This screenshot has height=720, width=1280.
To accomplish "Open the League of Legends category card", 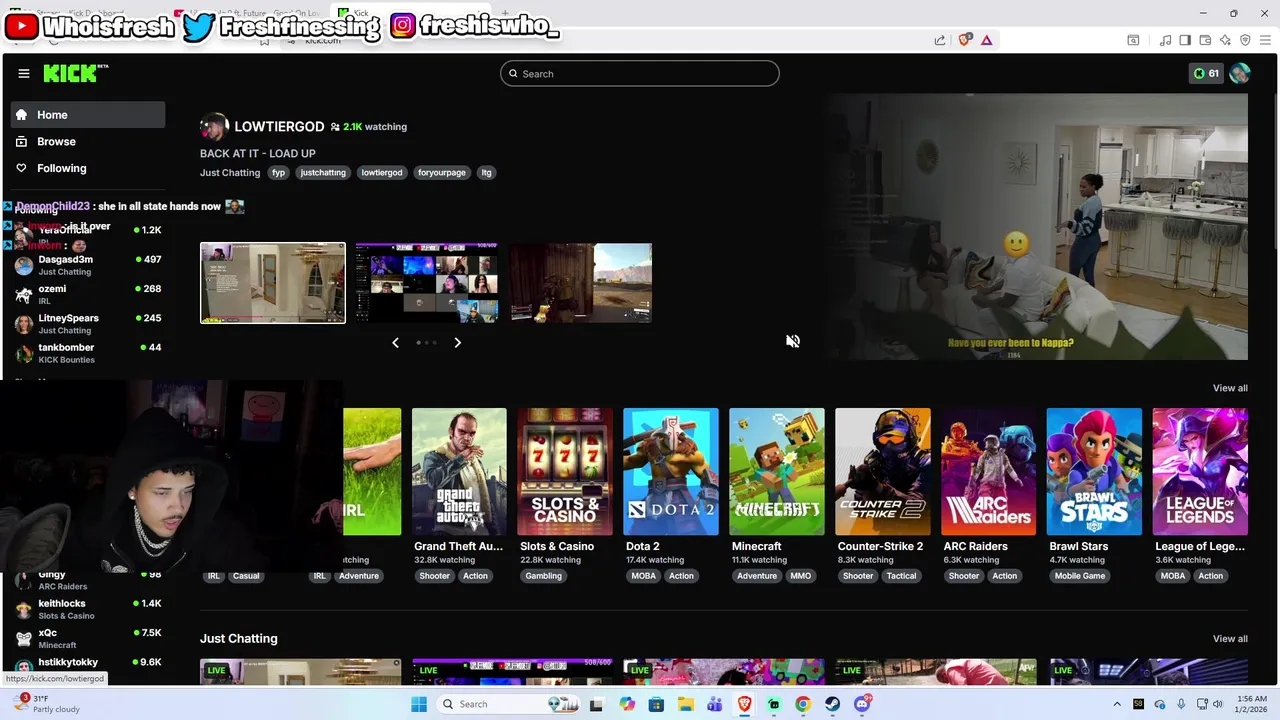I will 1200,471.
